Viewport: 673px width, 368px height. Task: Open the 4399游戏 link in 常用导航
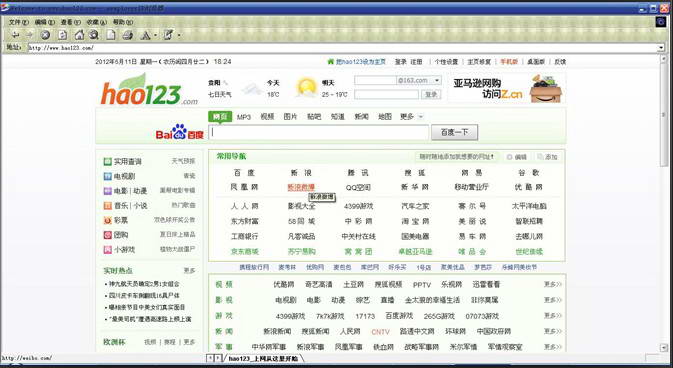(358, 207)
